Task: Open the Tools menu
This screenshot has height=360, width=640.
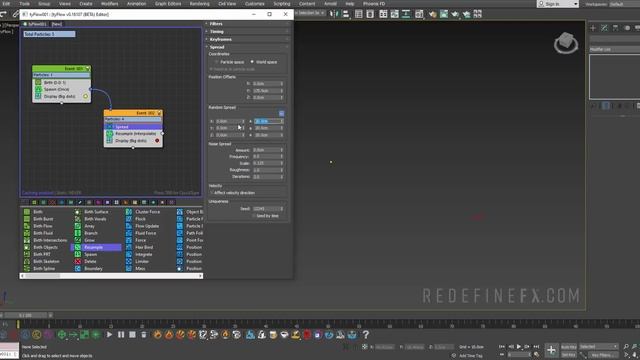Action: 24,4
